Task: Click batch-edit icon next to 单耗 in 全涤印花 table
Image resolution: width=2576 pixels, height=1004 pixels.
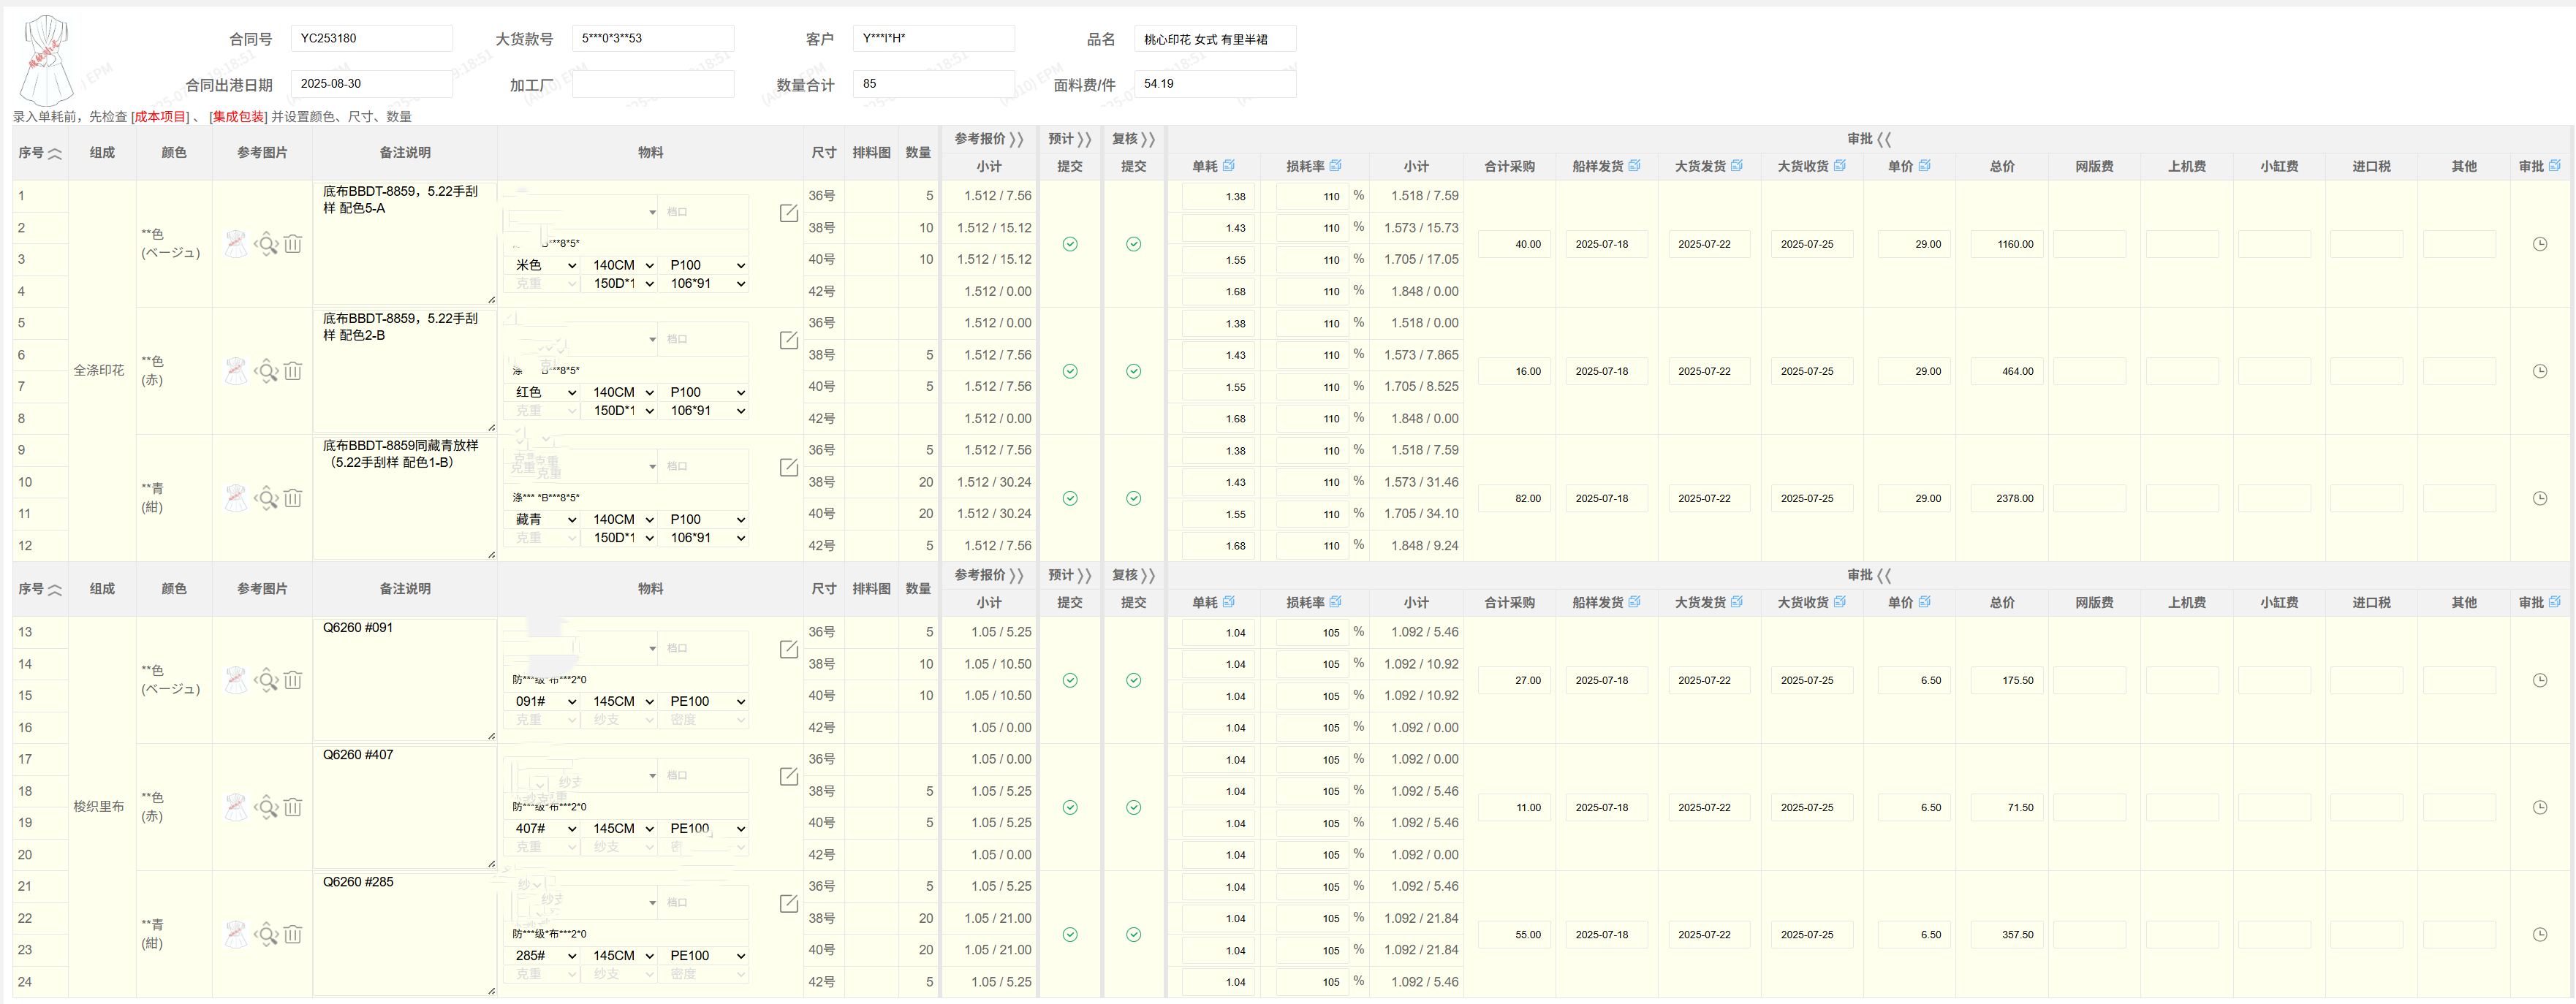Action: tap(1229, 165)
